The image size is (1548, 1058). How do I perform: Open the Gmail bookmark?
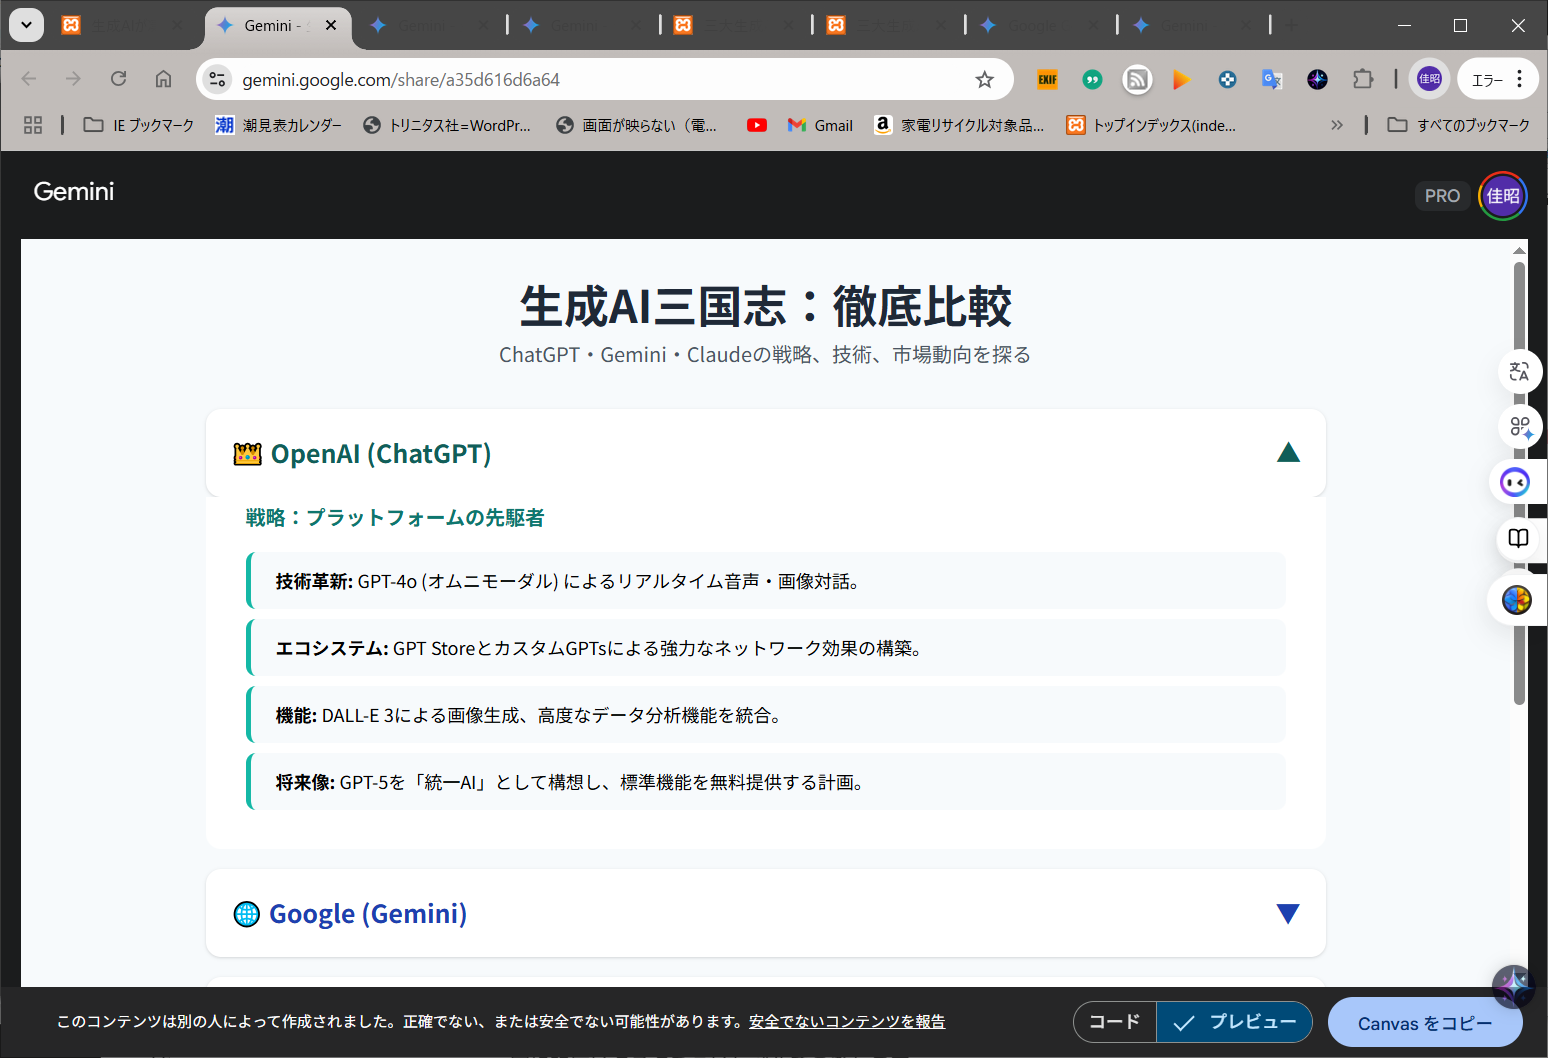click(x=820, y=125)
